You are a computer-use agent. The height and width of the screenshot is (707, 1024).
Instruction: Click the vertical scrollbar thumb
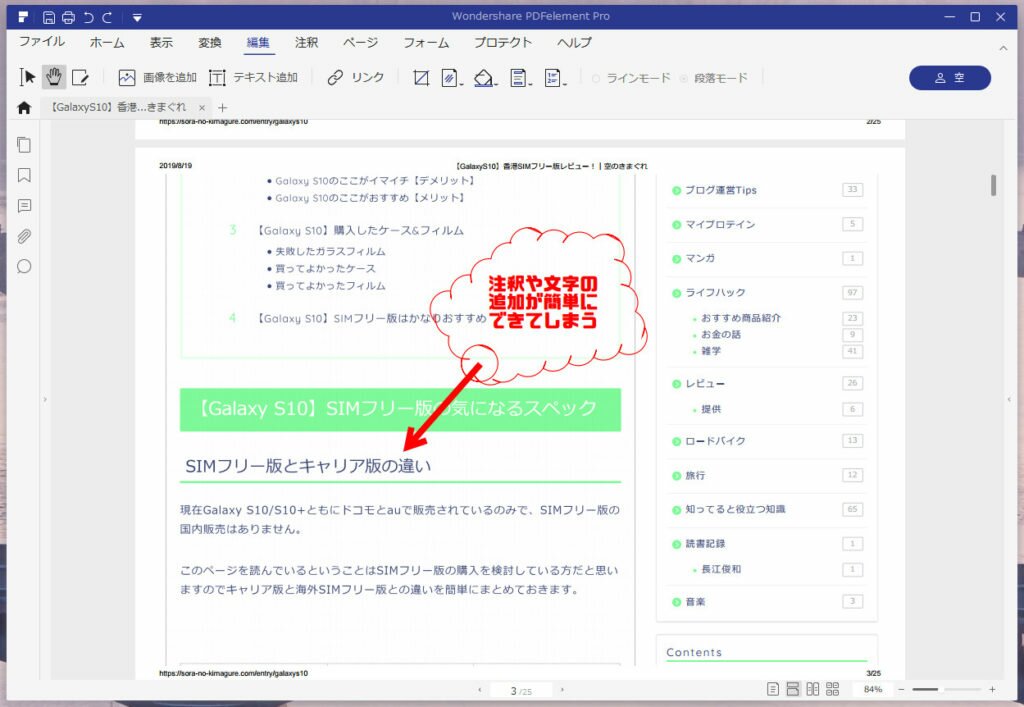(993, 185)
